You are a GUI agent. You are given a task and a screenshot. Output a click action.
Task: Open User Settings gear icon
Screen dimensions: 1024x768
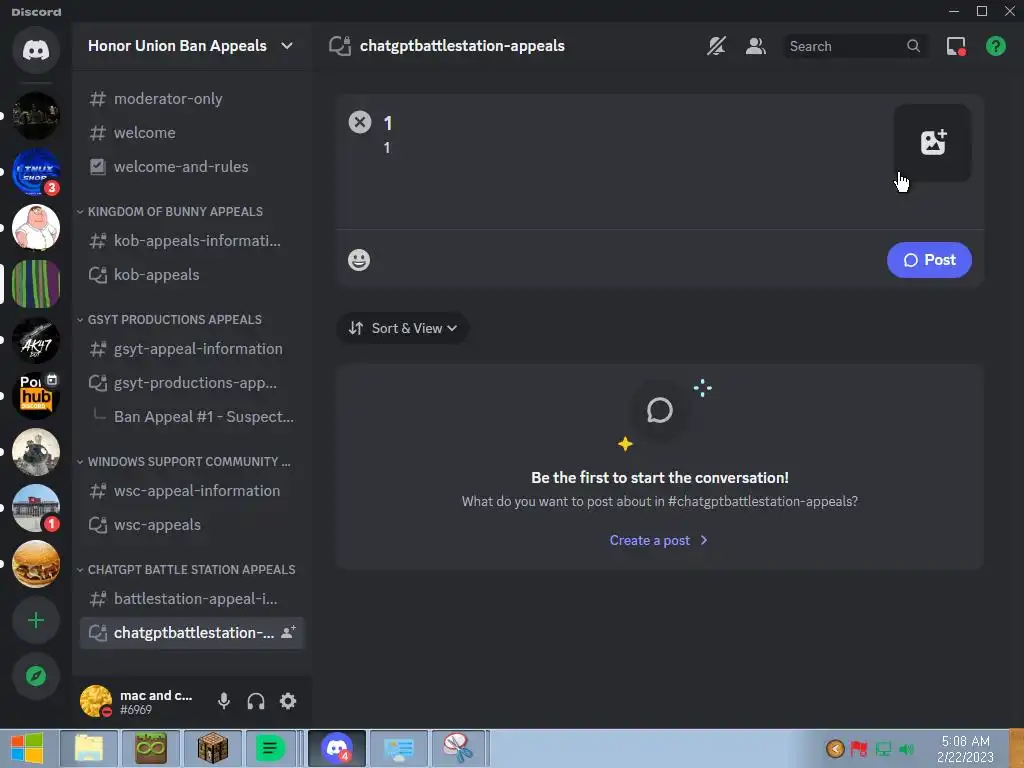(x=288, y=701)
